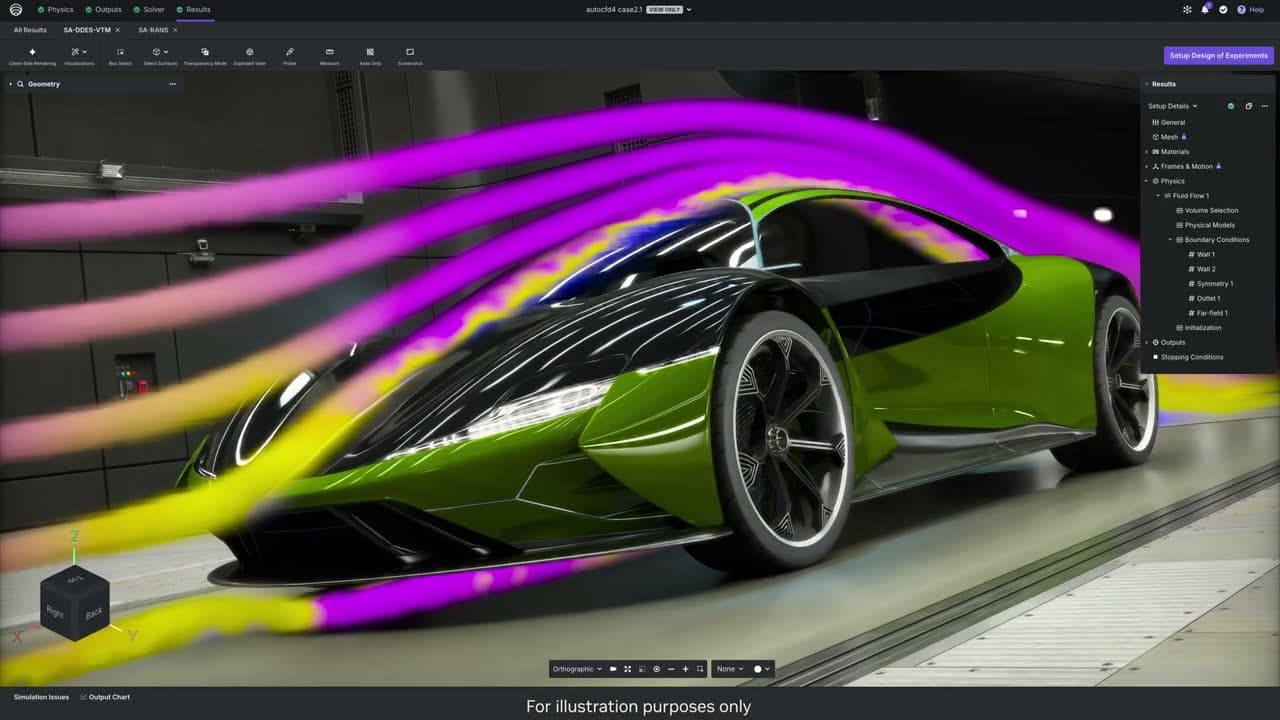Click the zoom in plus icon

pyautogui.click(x=685, y=669)
